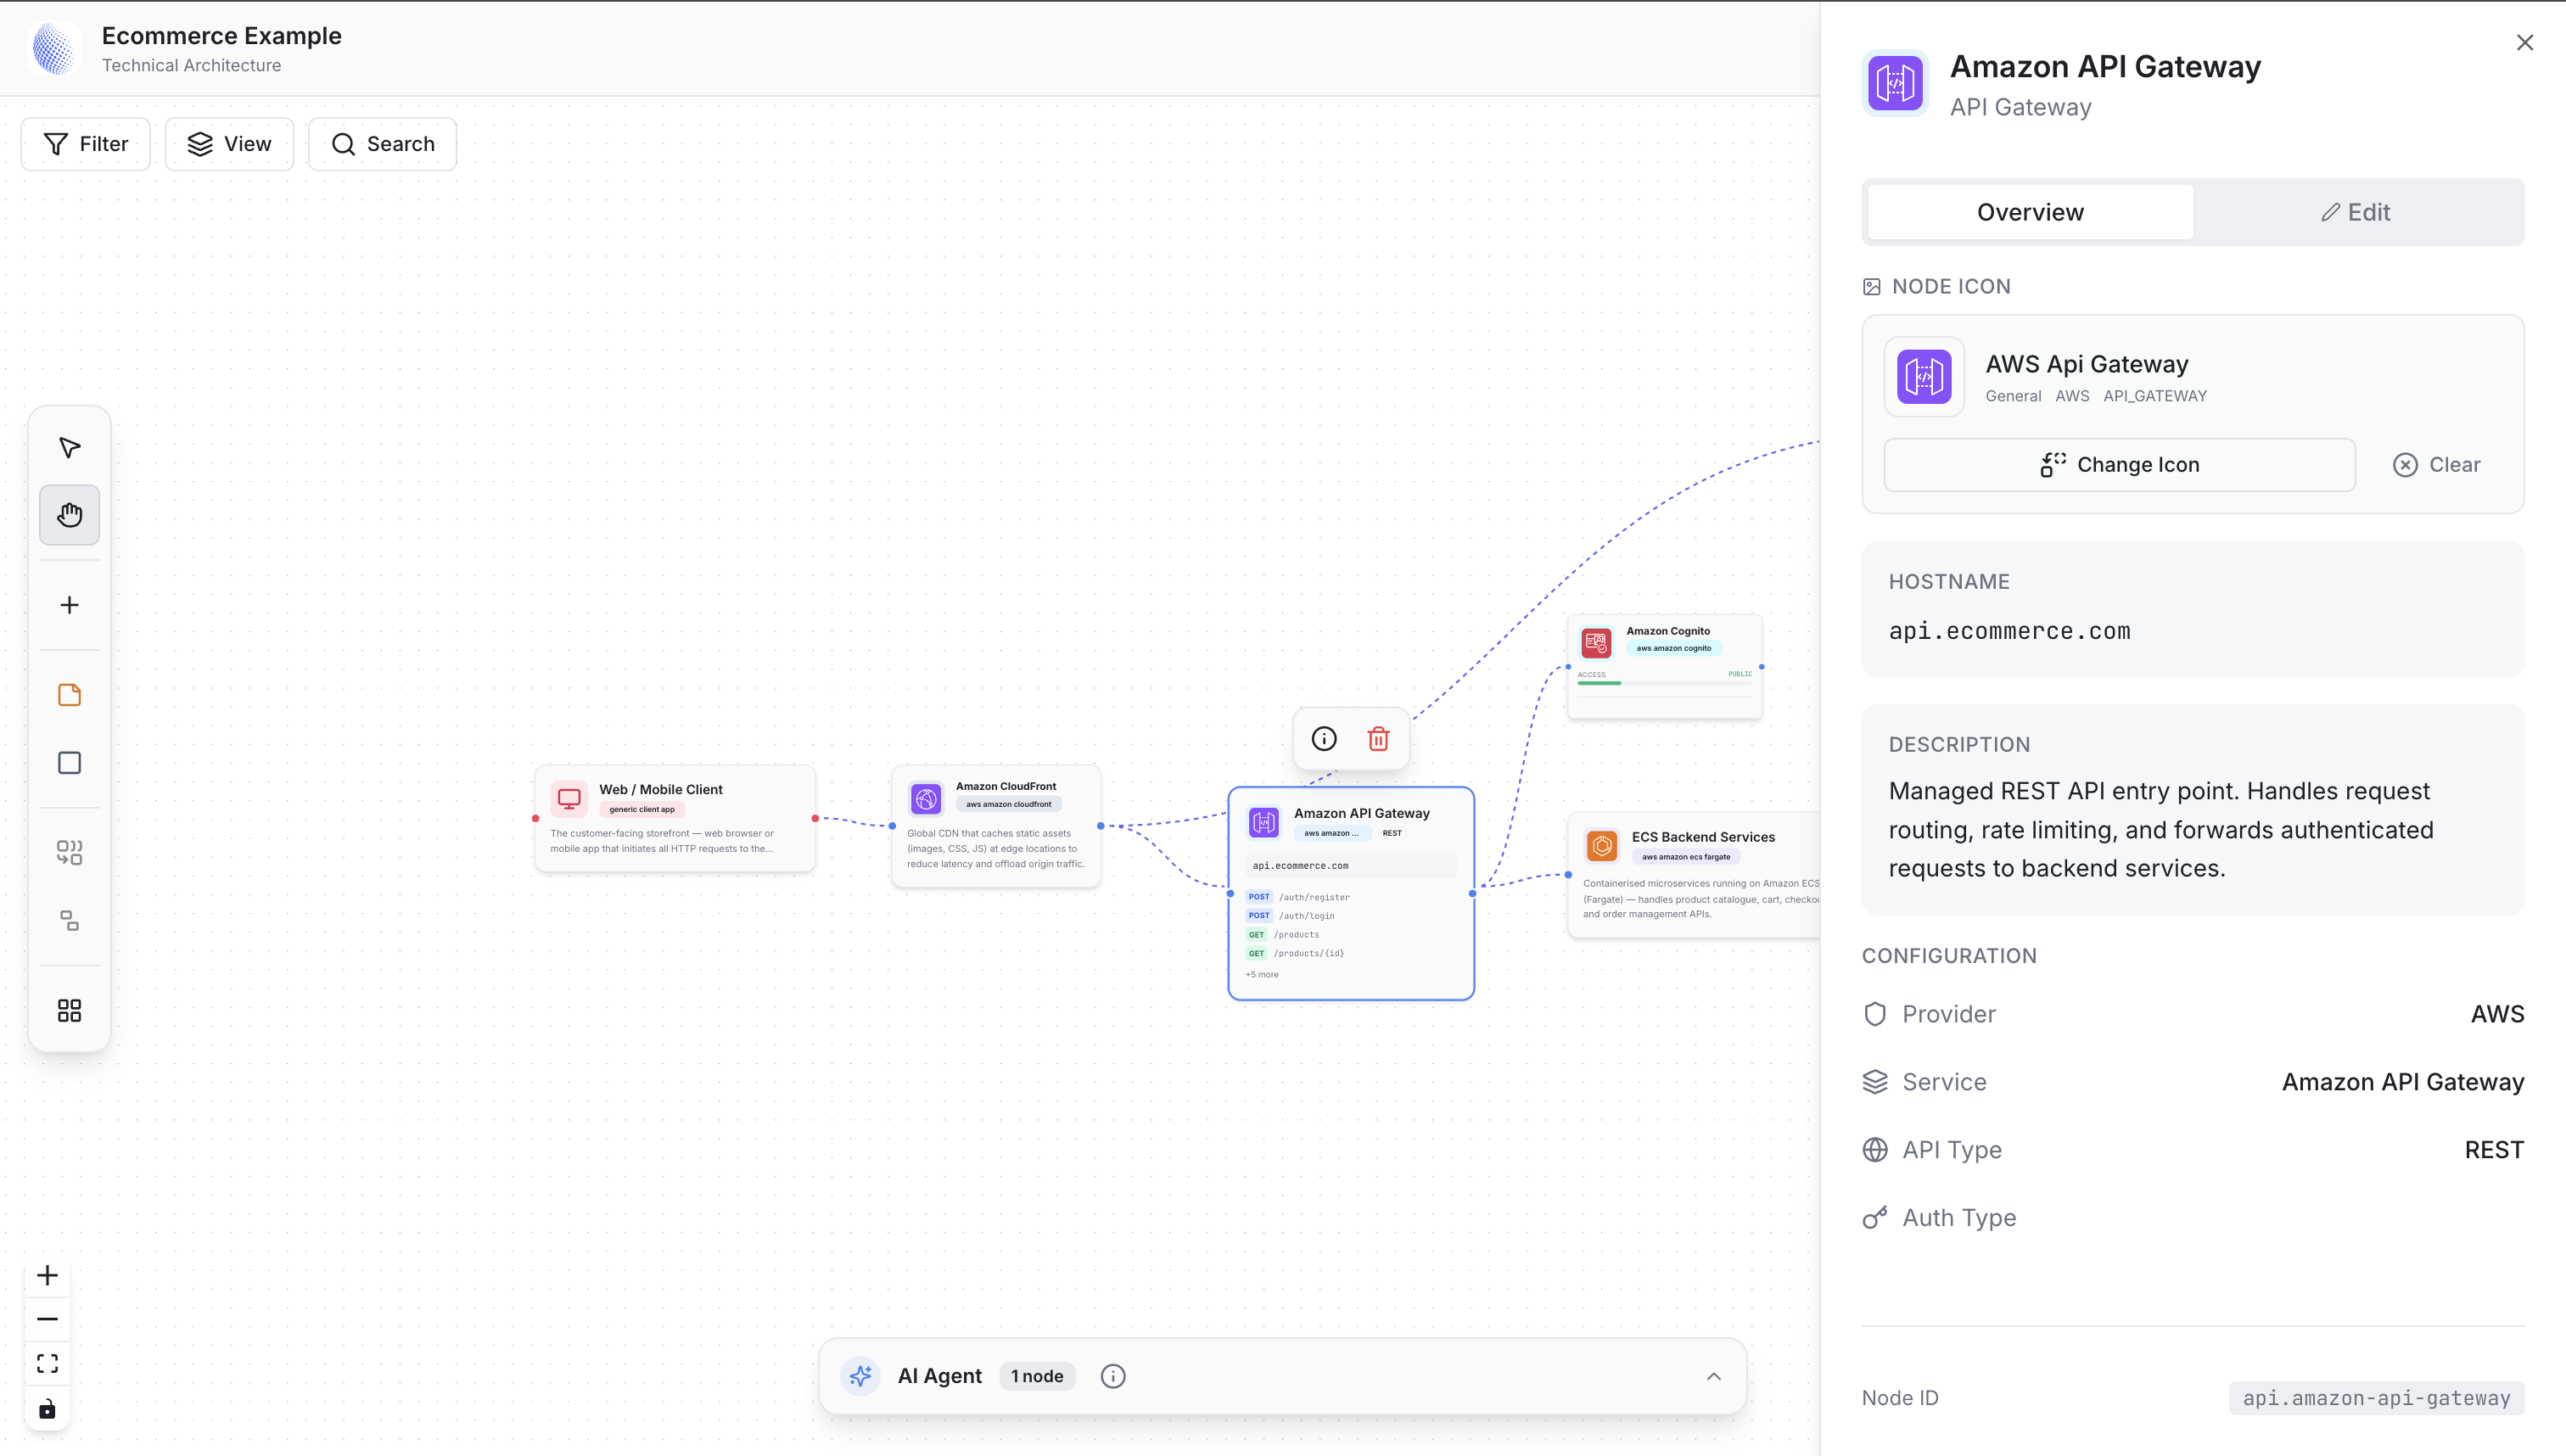2566x1456 pixels.
Task: Select the Web / Mobile Client node
Action: [675, 819]
